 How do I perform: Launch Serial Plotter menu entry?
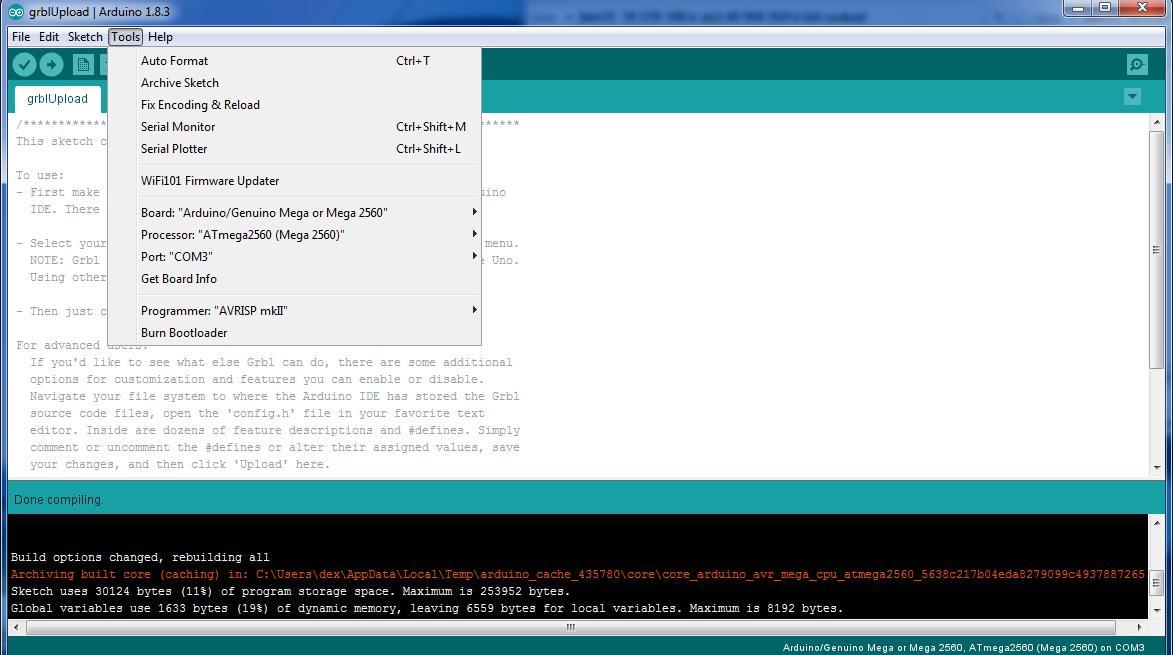pyautogui.click(x=295, y=149)
